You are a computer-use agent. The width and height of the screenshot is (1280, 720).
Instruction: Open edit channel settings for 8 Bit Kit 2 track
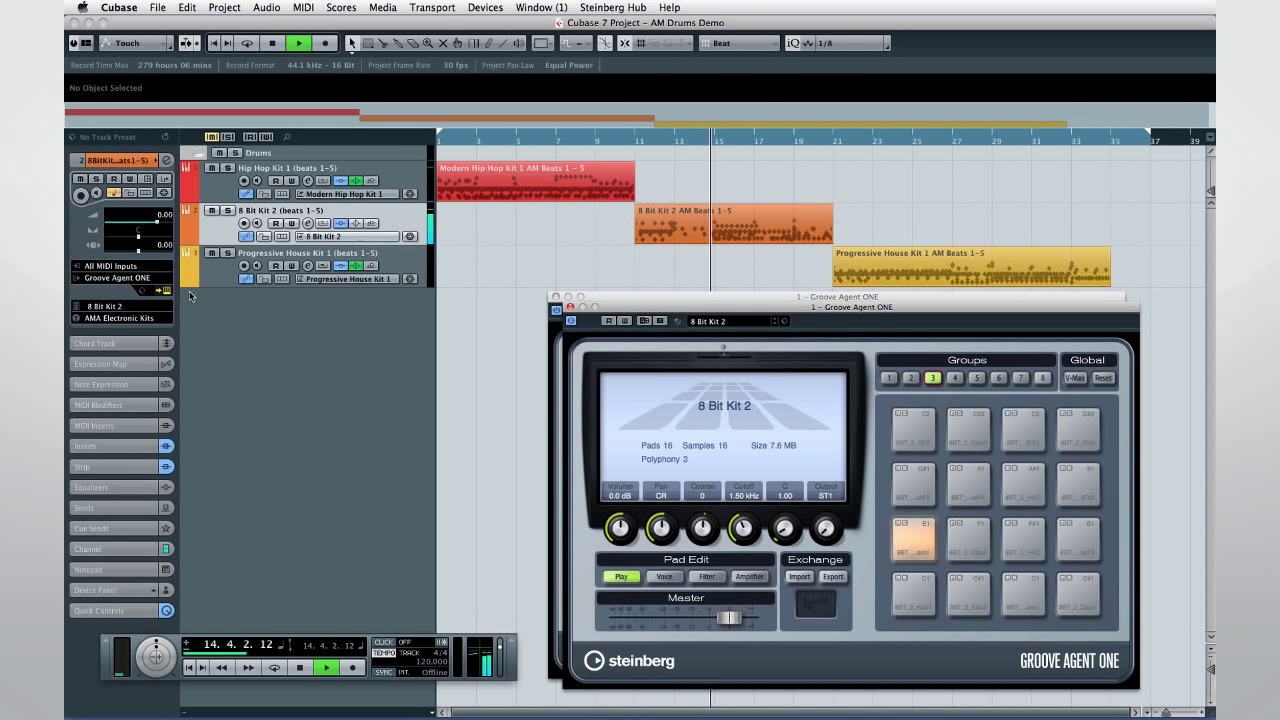308,223
